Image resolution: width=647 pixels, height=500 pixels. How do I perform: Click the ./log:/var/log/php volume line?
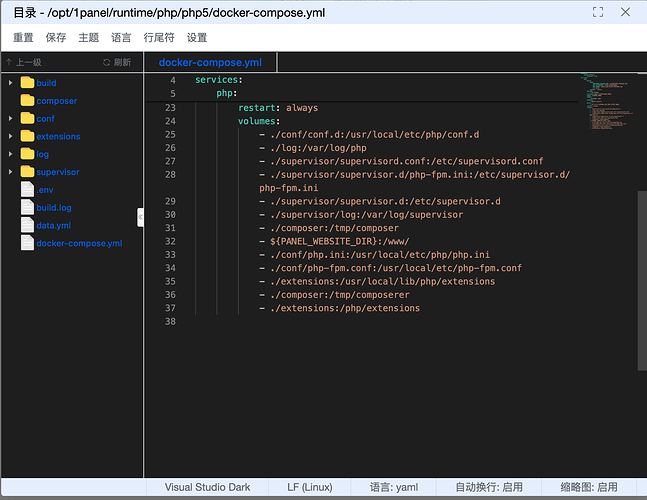(318, 148)
